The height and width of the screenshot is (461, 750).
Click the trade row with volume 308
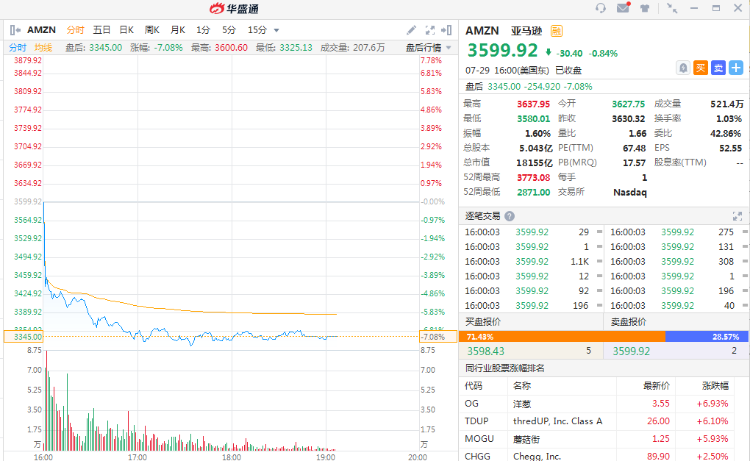pyautogui.click(x=677, y=262)
